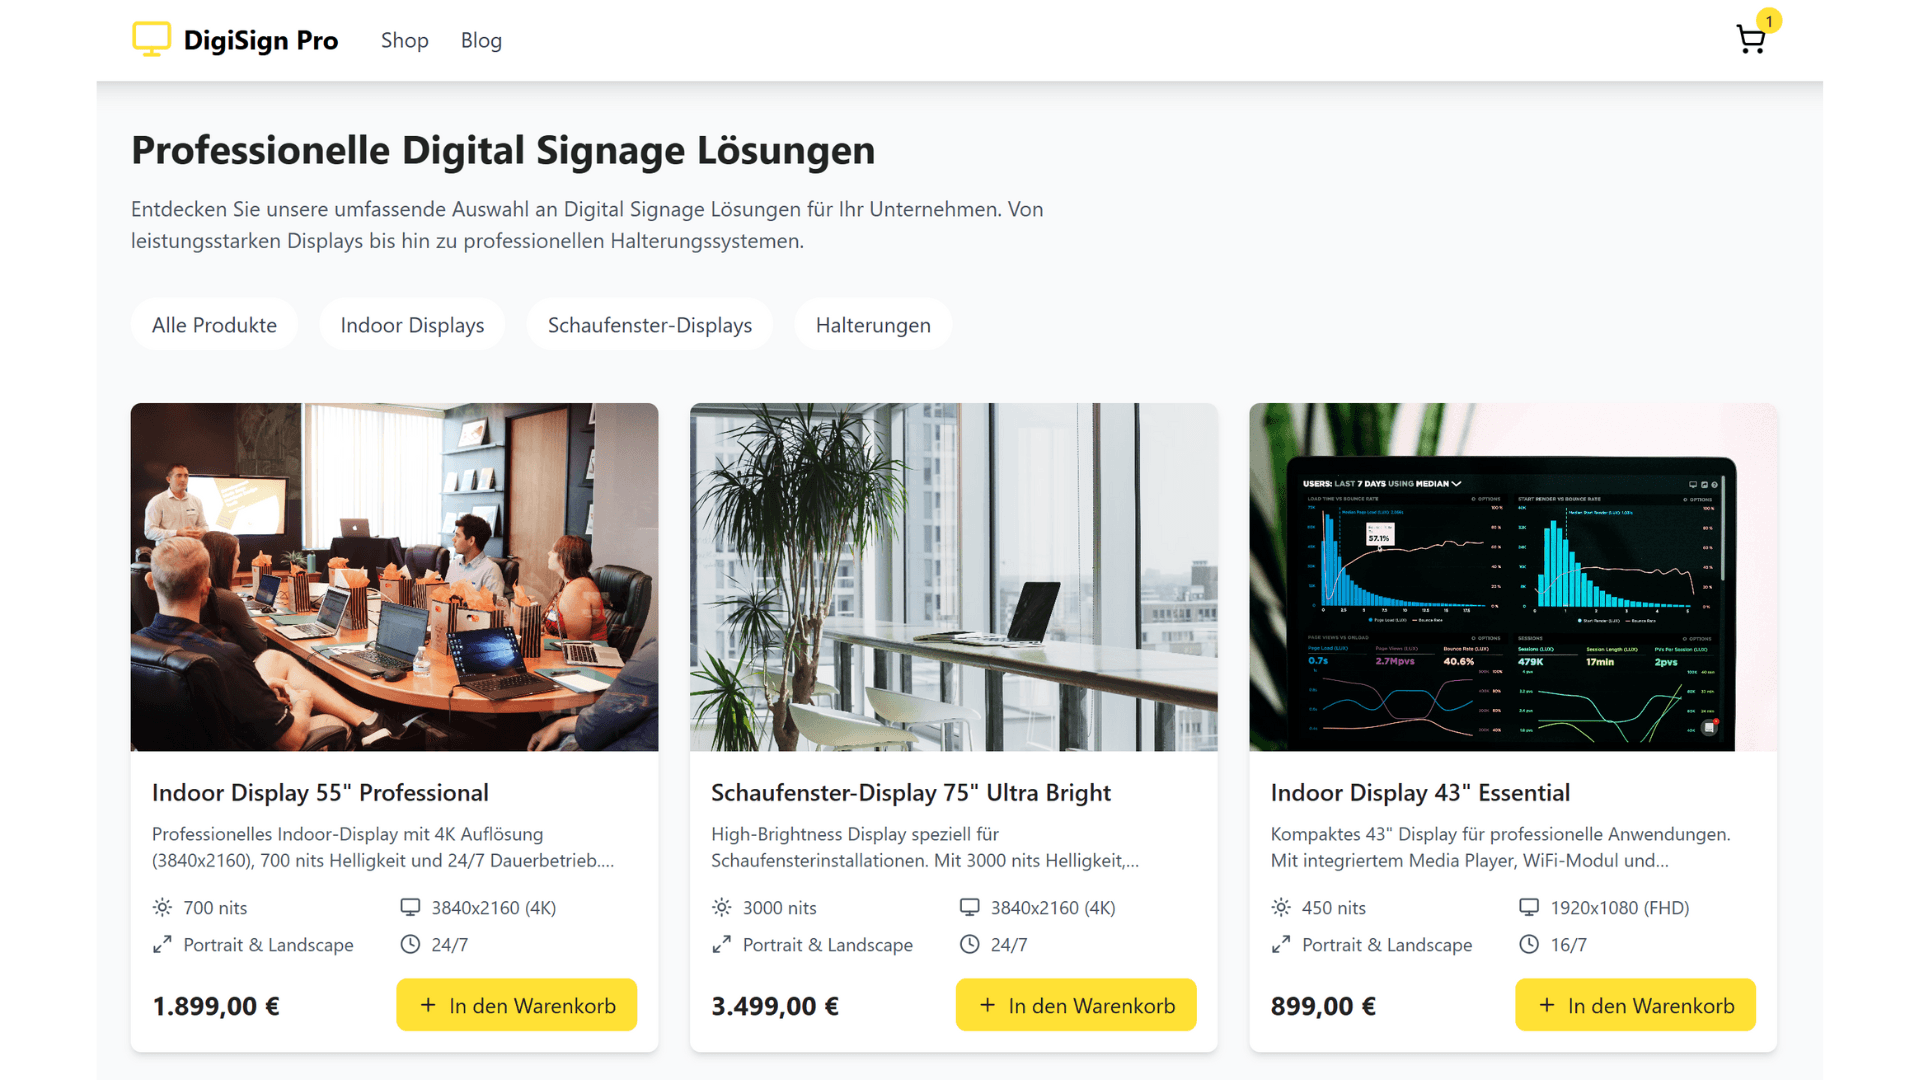Click the DigiSign Pro monitor logo
Viewport: 1920px width, 1080px height.
point(152,40)
